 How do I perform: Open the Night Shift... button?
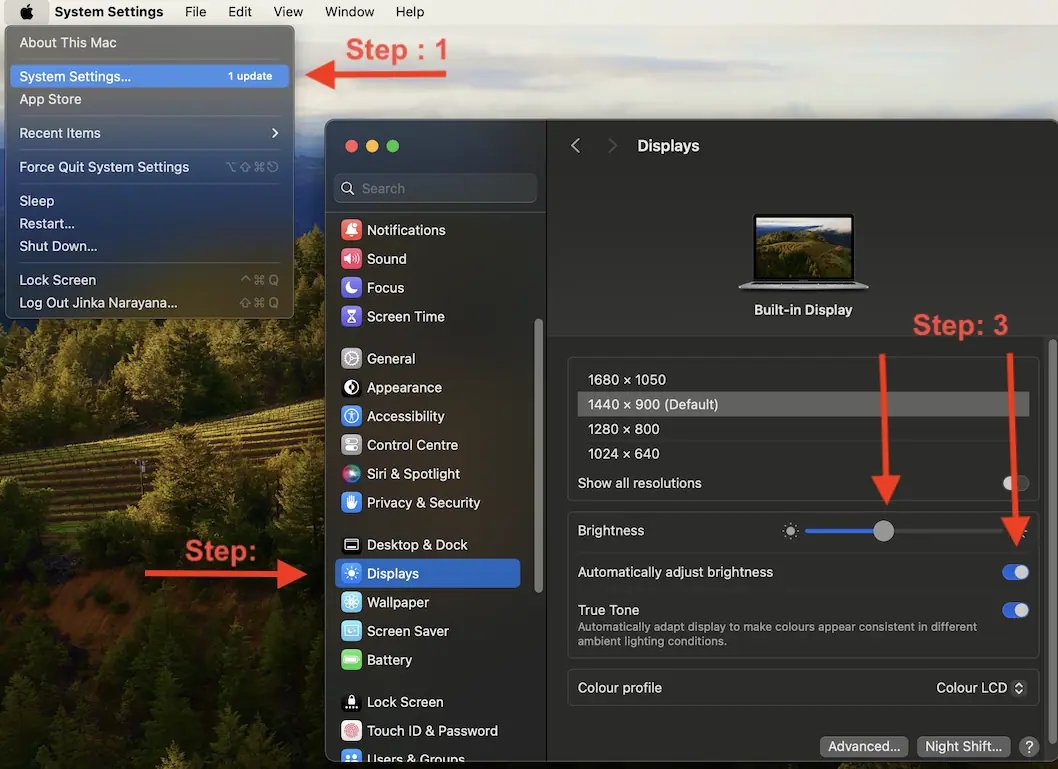[x=963, y=746]
